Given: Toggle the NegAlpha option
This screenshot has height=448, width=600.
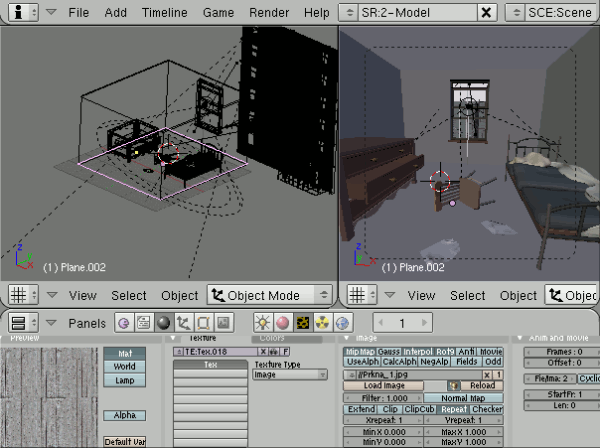Looking at the screenshot, I should pyautogui.click(x=434, y=362).
